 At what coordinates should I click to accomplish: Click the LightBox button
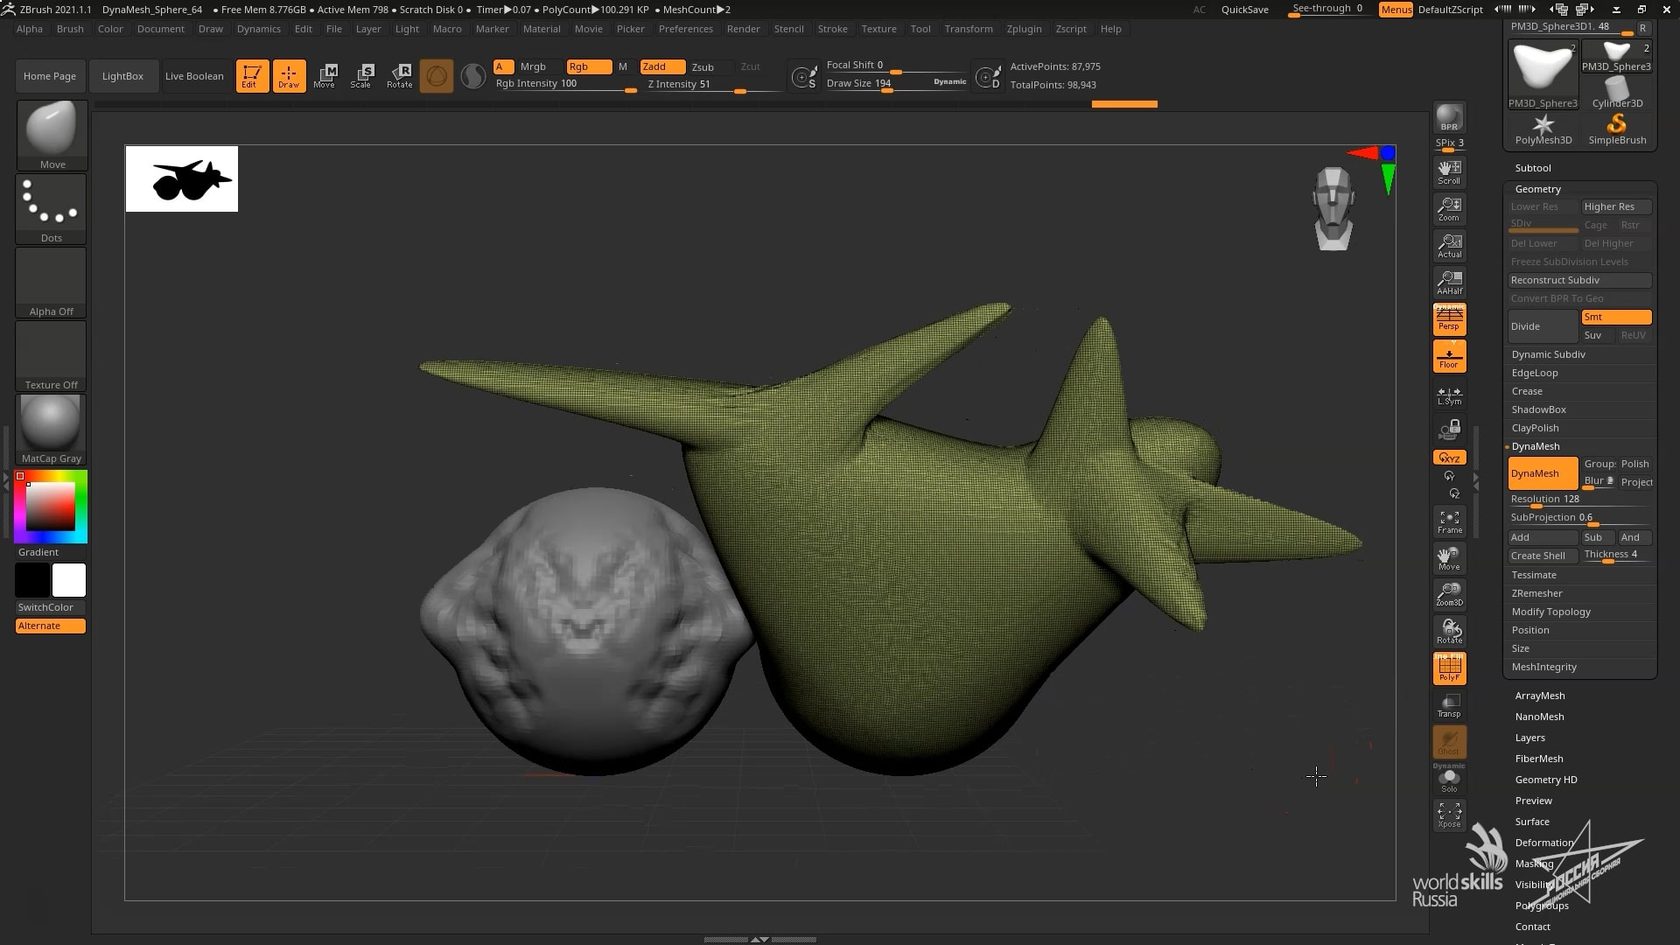(x=123, y=76)
